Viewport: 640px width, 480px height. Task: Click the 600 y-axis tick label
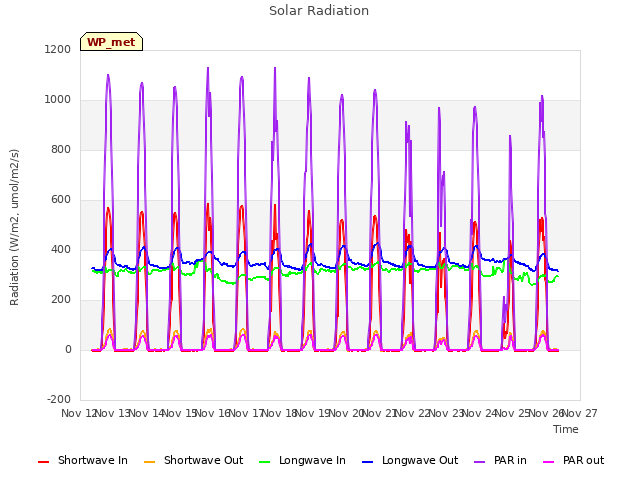point(61,200)
